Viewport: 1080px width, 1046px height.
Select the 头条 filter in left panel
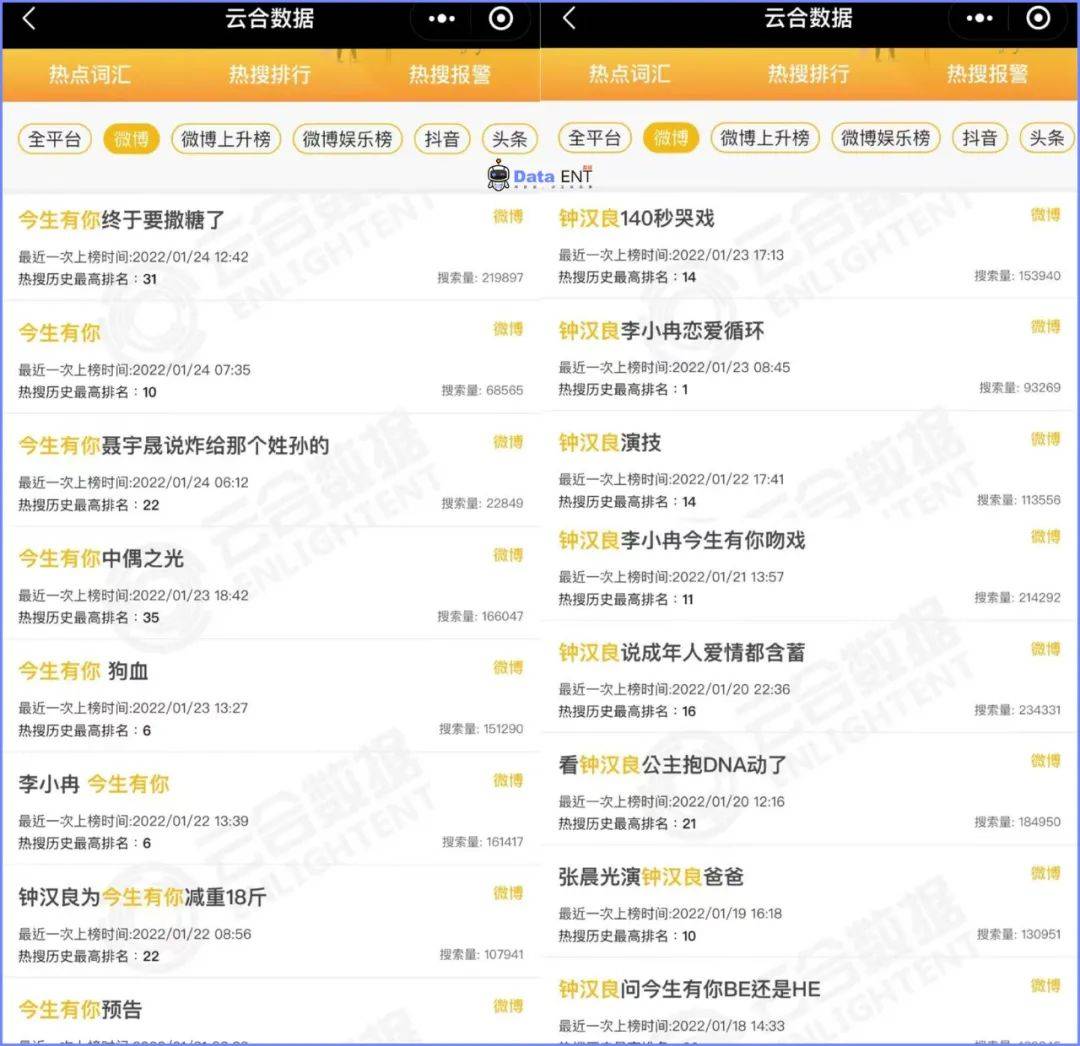click(x=509, y=139)
